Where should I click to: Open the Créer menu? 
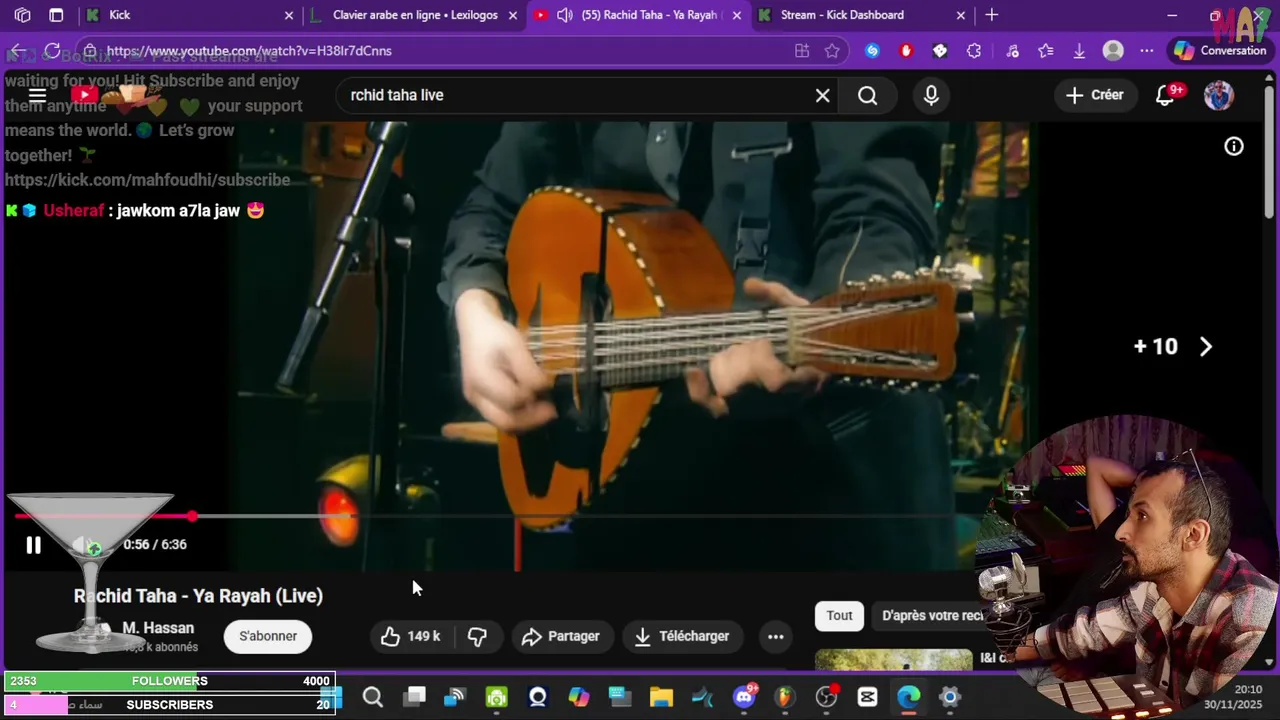click(x=1094, y=95)
